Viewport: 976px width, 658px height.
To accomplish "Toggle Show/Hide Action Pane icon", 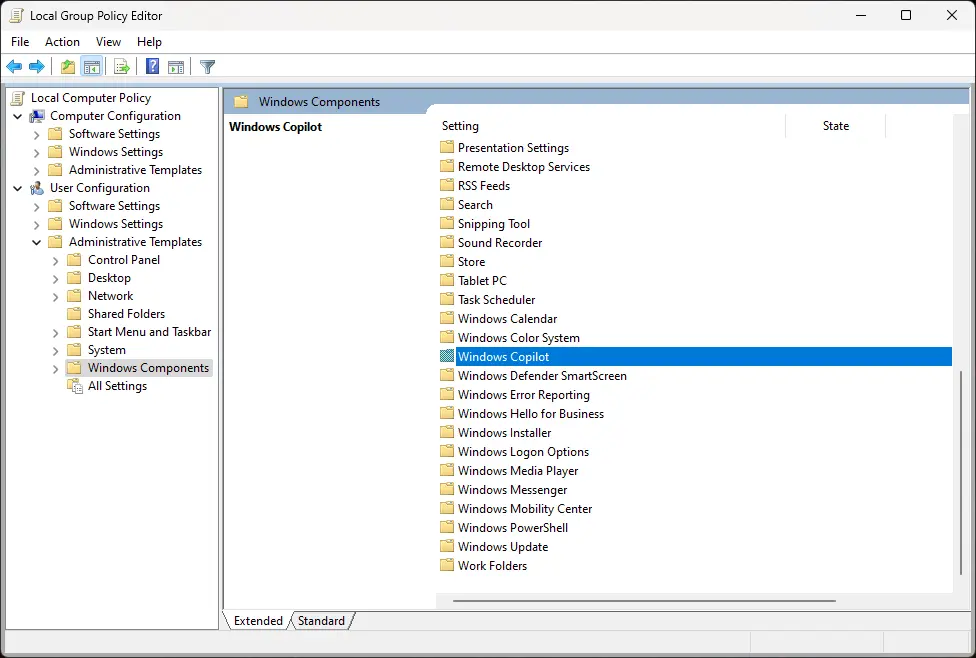I will 176,67.
